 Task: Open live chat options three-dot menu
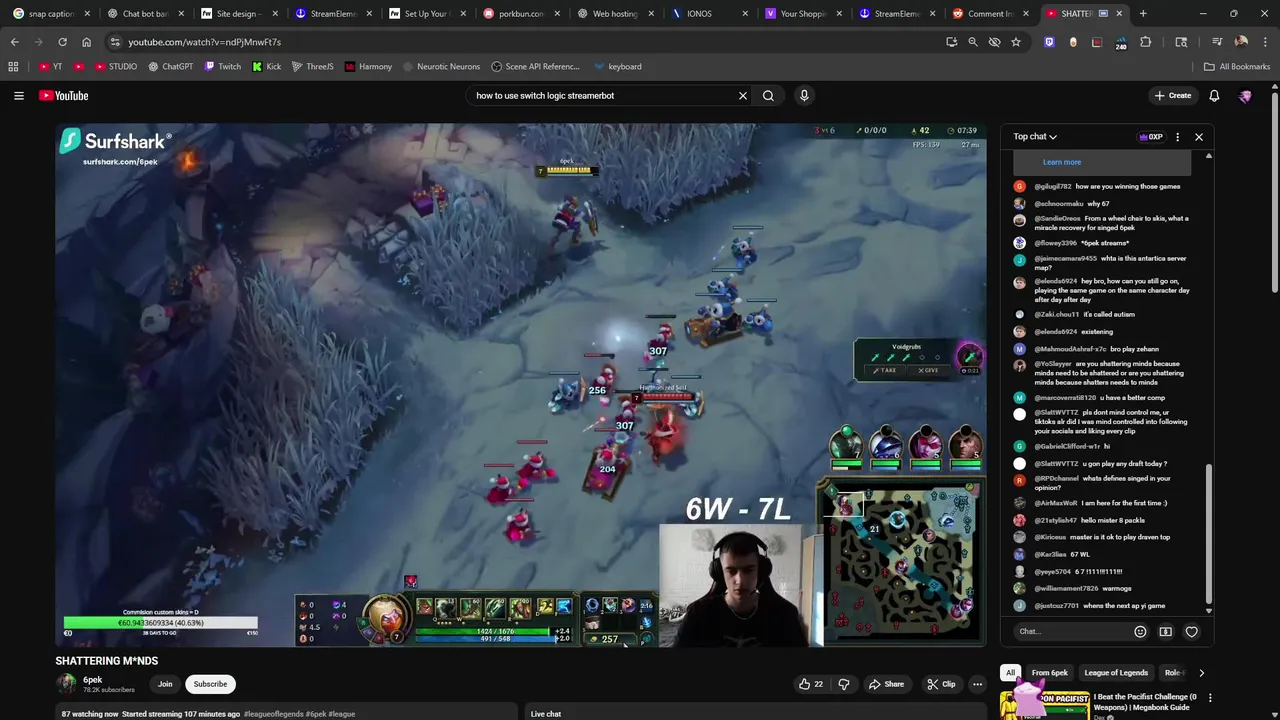coord(1177,137)
